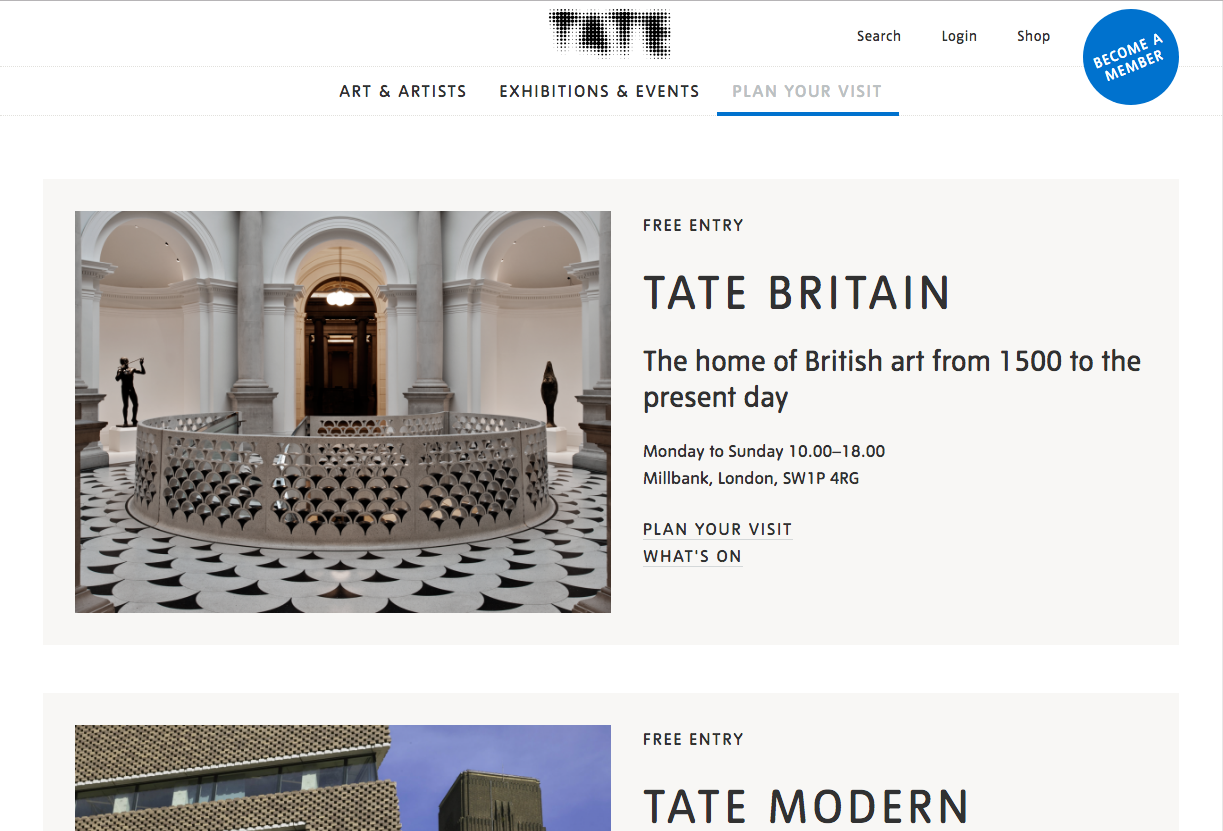Open the Search link in the header
This screenshot has width=1223, height=831.
pyautogui.click(x=878, y=36)
